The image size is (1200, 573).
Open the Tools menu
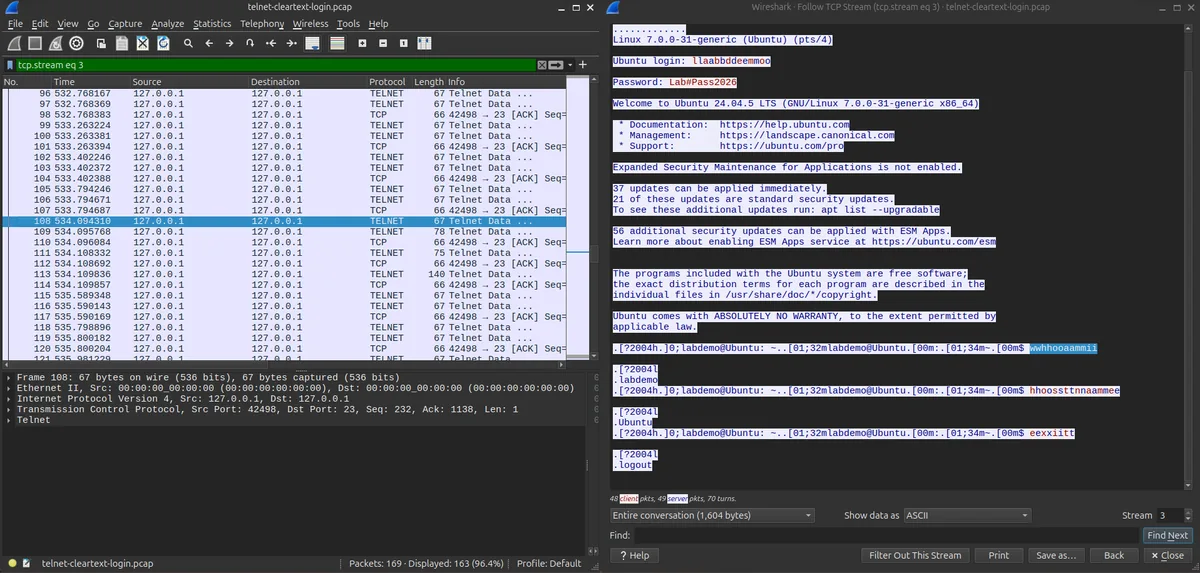[348, 23]
